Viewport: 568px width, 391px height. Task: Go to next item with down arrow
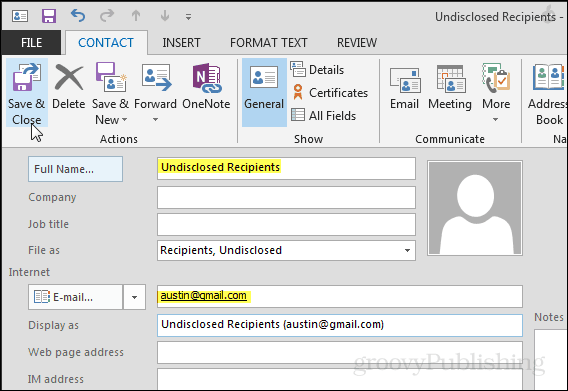pos(165,16)
